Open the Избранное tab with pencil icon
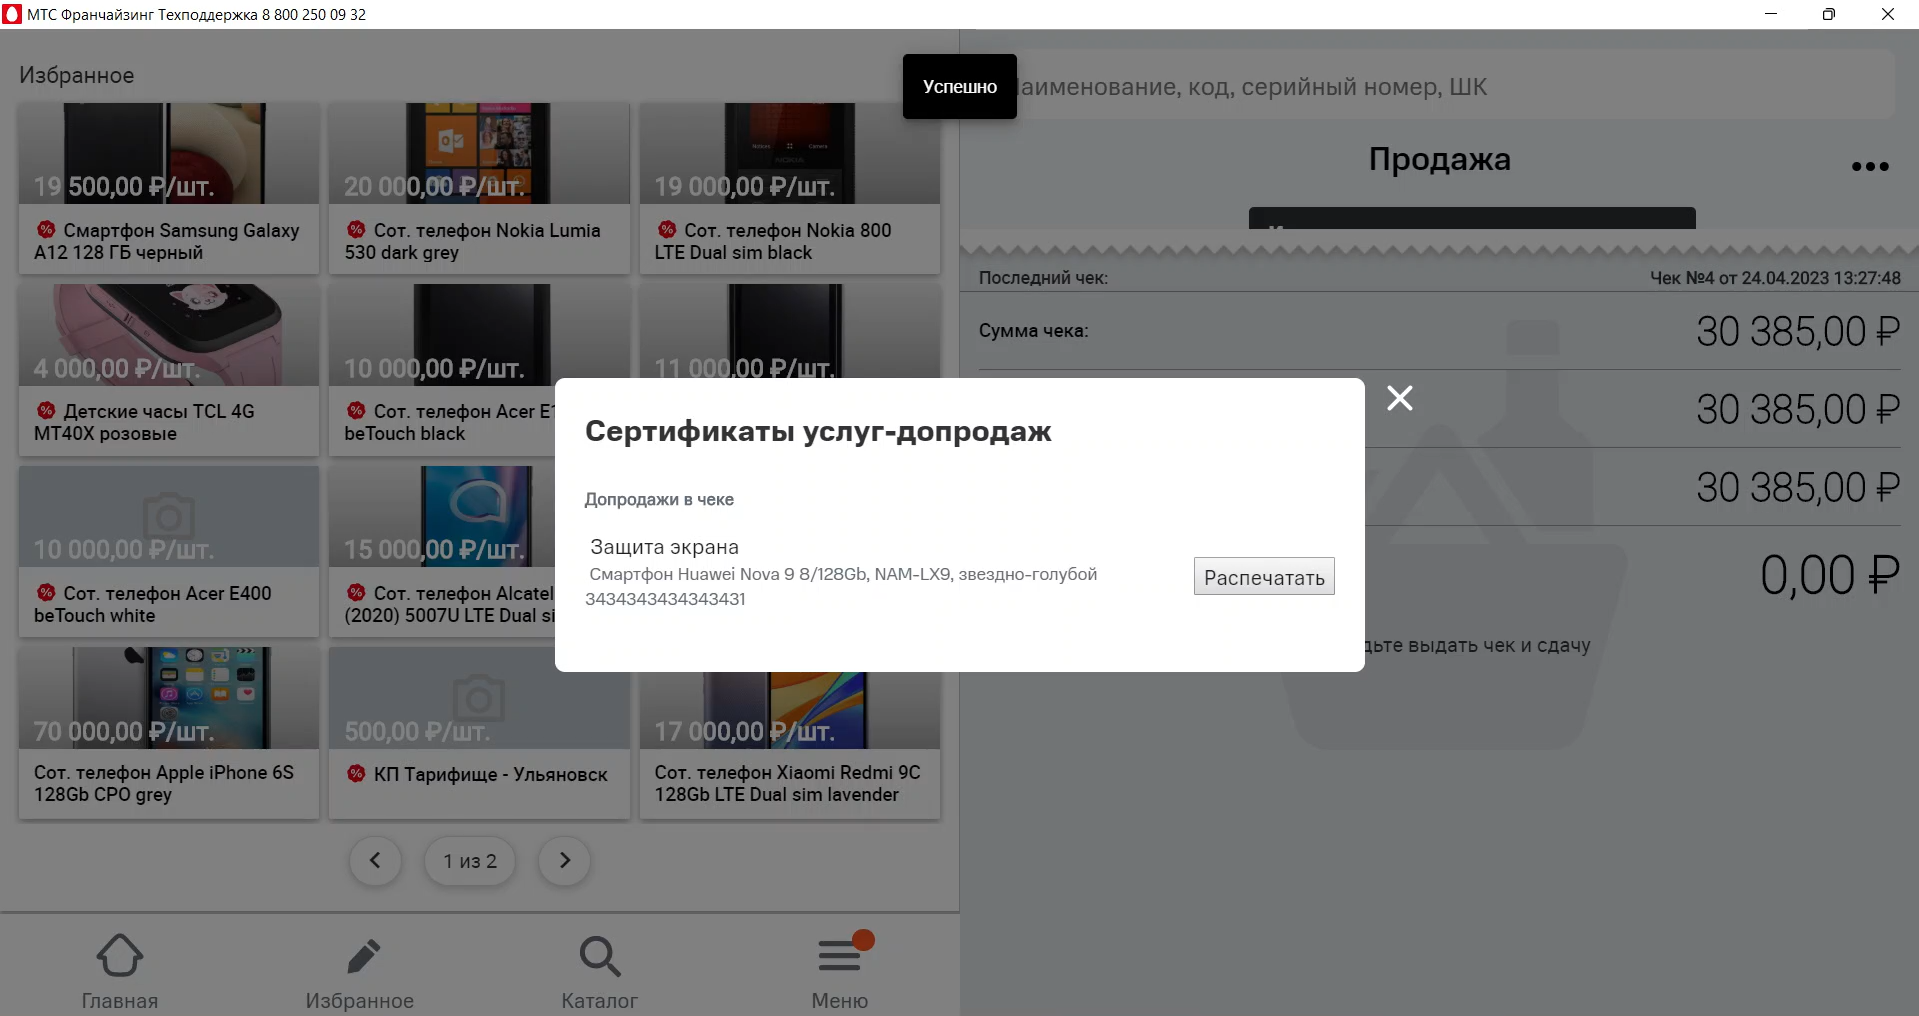This screenshot has width=1919, height=1016. (x=360, y=971)
